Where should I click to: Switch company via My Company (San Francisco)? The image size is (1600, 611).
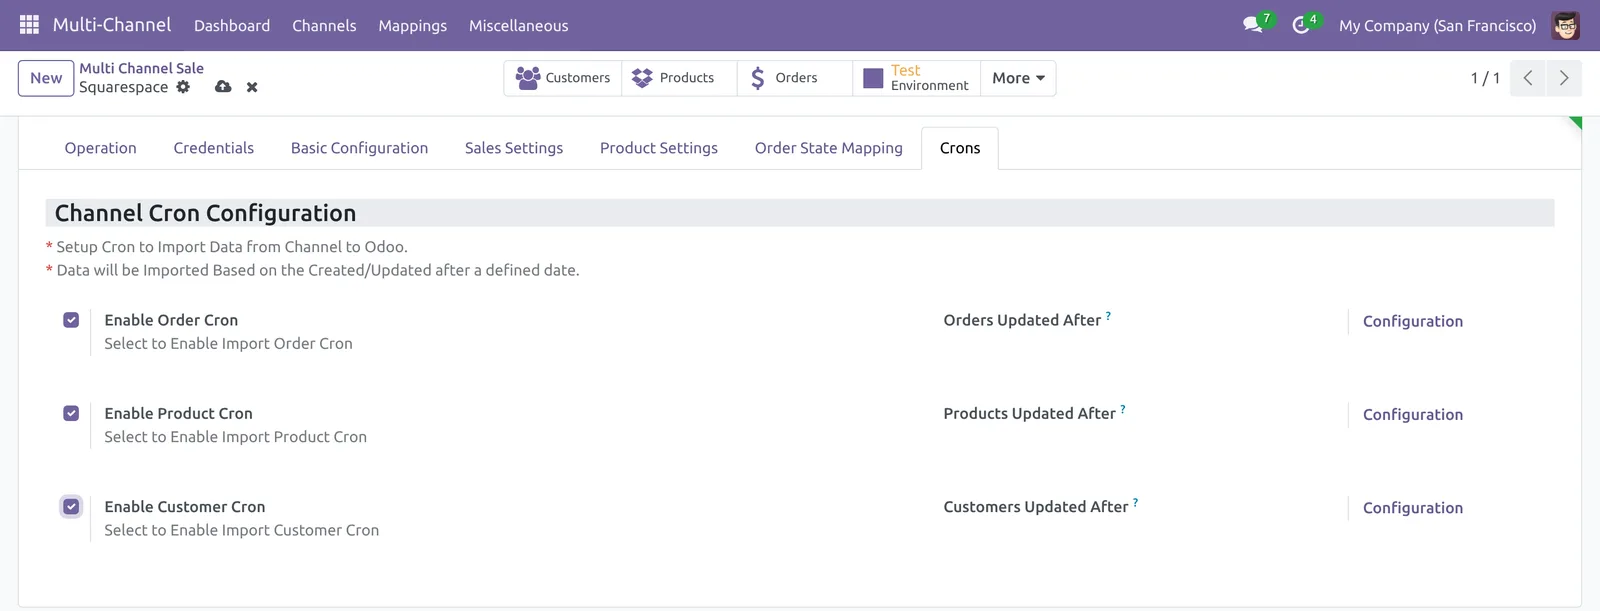pyautogui.click(x=1437, y=25)
